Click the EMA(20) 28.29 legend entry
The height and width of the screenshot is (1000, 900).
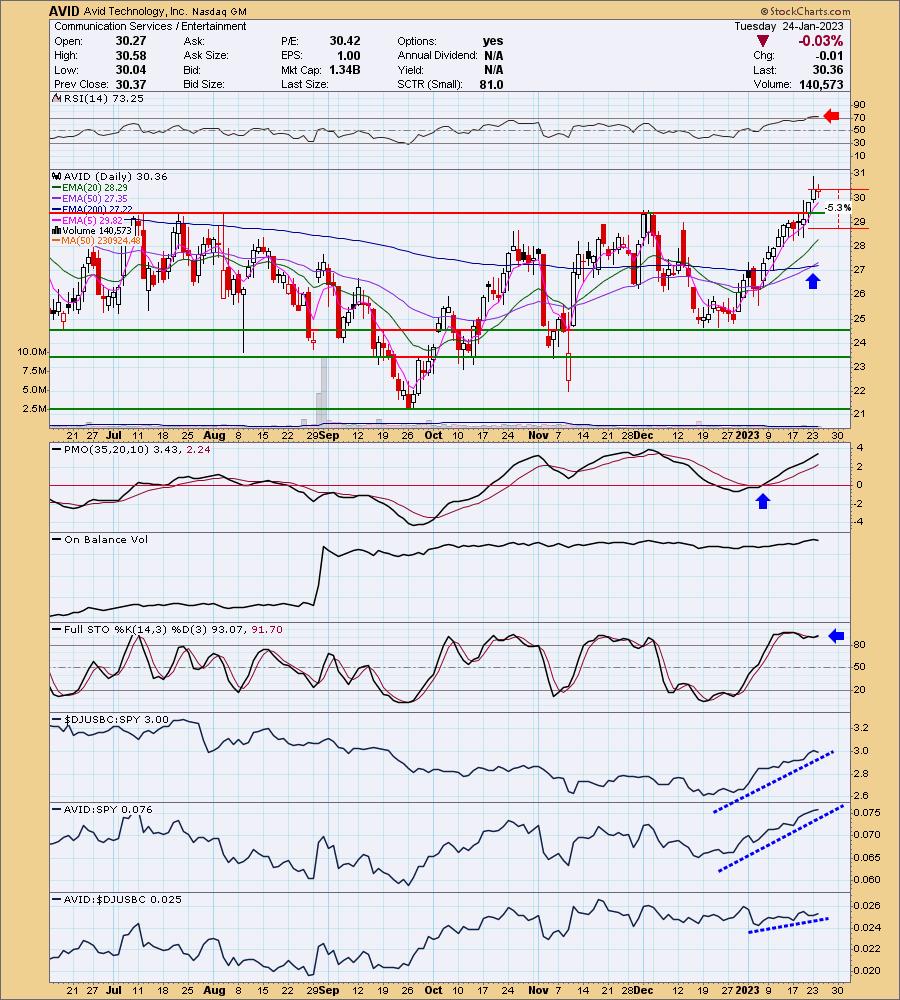point(94,188)
